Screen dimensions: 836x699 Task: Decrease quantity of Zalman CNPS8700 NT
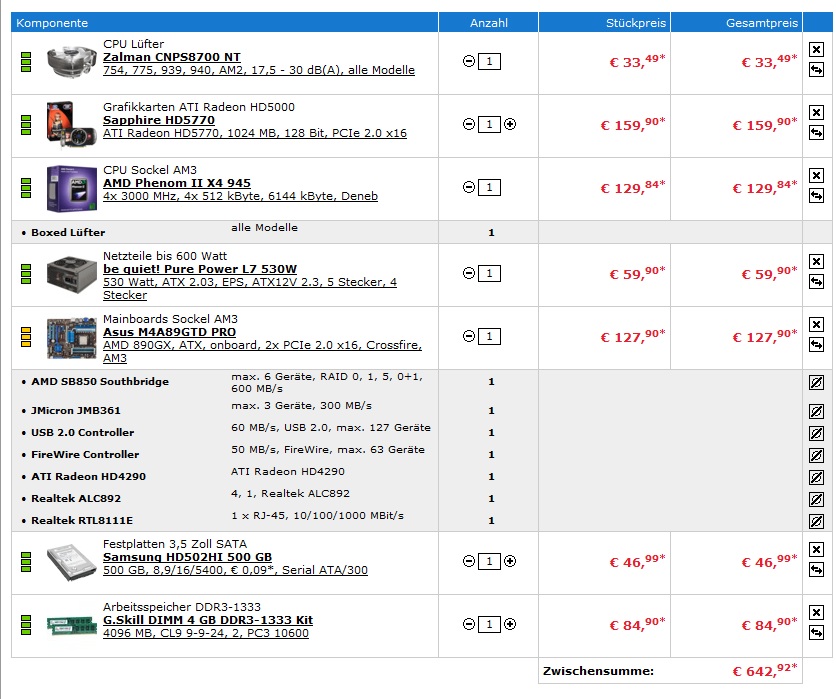(469, 61)
